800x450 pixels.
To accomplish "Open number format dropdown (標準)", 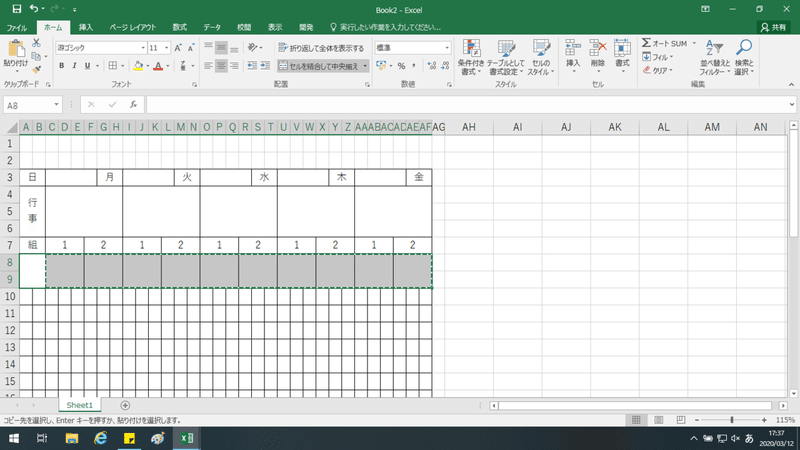I will [x=447, y=47].
